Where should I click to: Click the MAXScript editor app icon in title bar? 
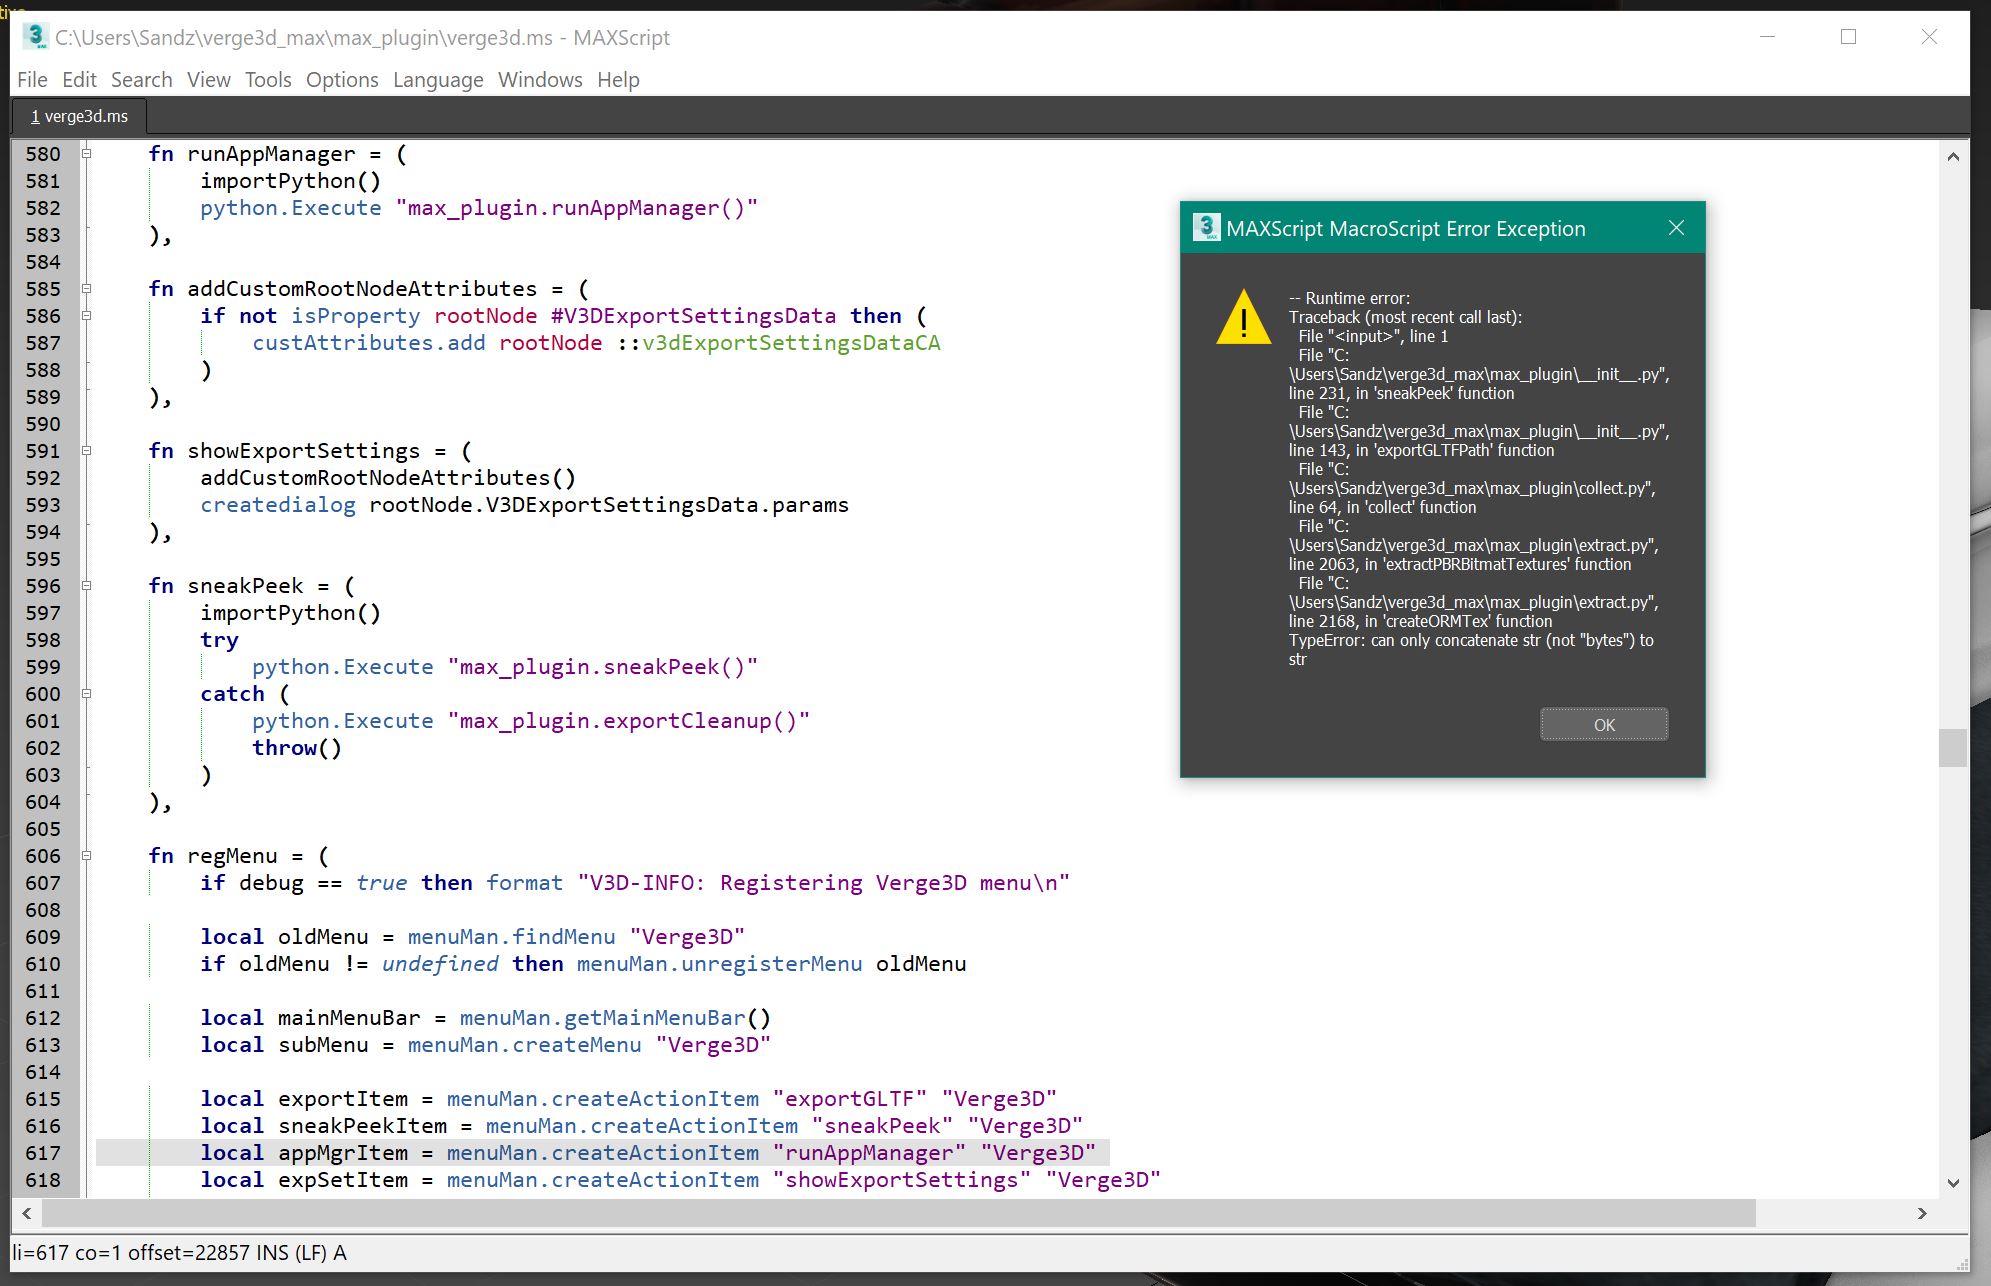(36, 37)
